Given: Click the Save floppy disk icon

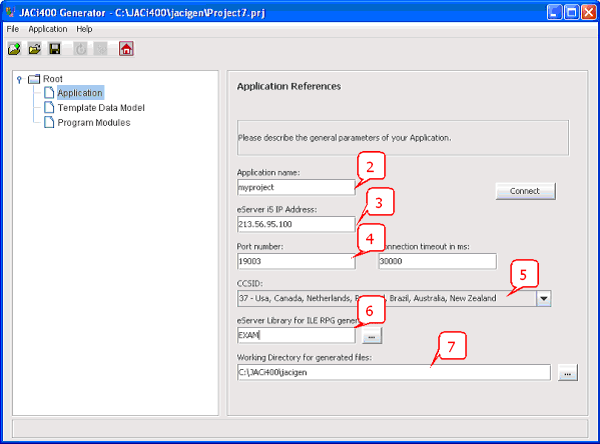Looking at the screenshot, I should (55, 48).
